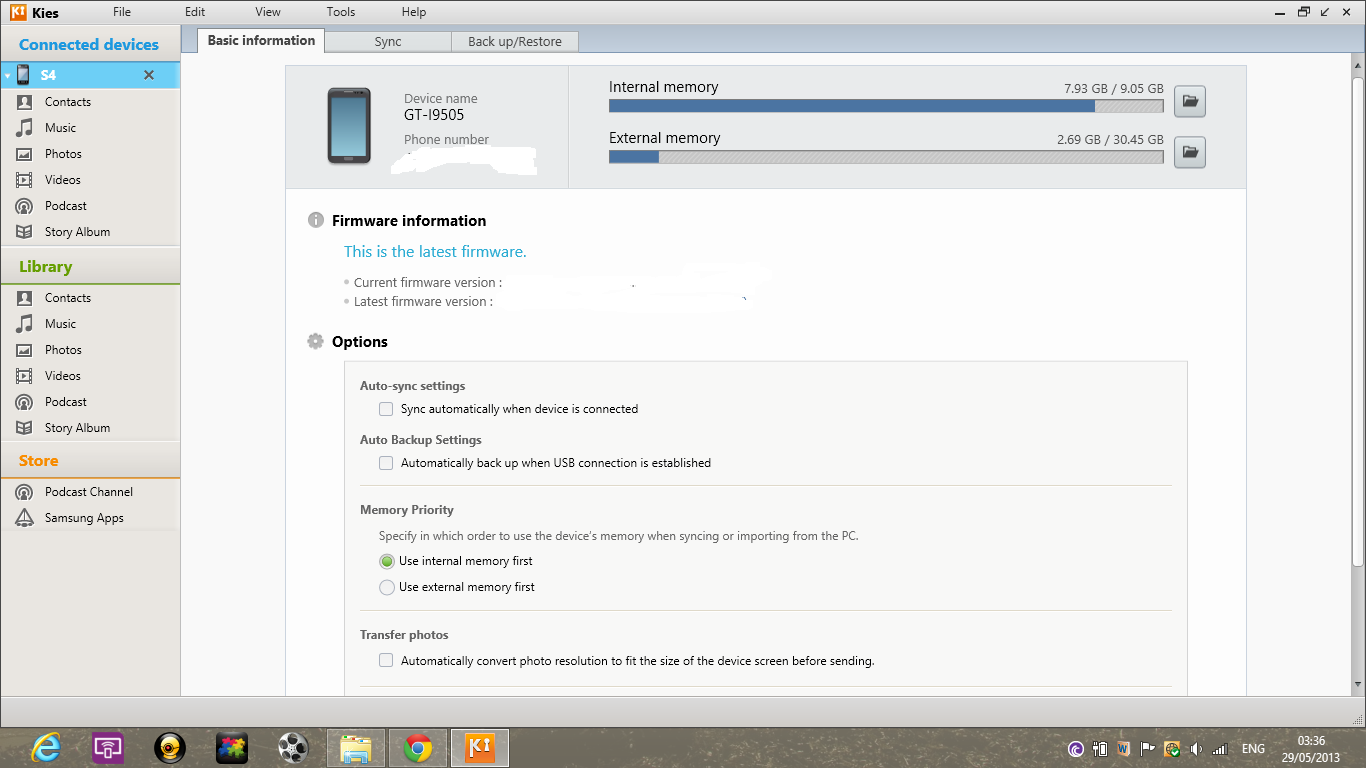Enable sync automatically when device is connected
Image resolution: width=1366 pixels, height=768 pixels.
point(386,409)
